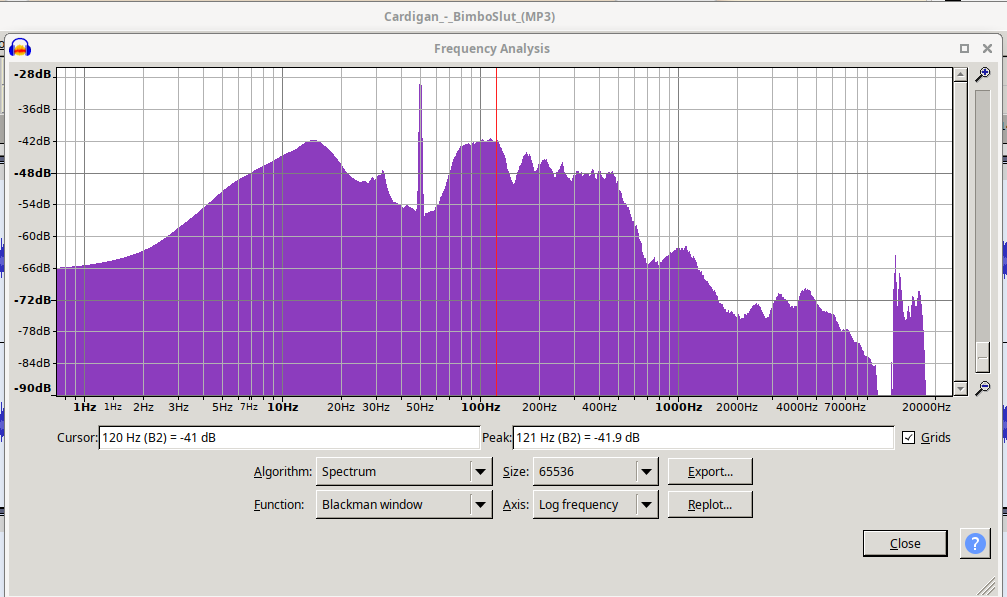
Task: Click the zoom-in magnifier beside the spectrum
Action: pos(983,75)
